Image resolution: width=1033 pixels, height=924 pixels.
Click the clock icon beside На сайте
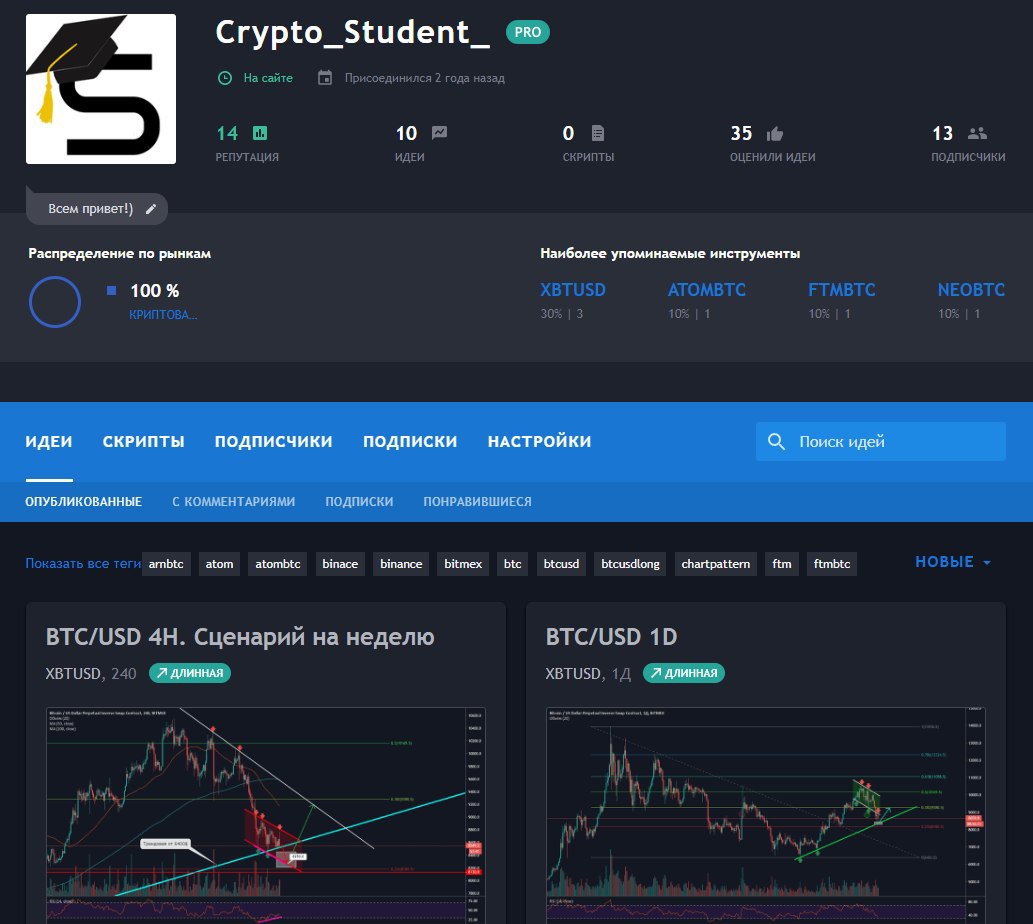click(x=225, y=78)
